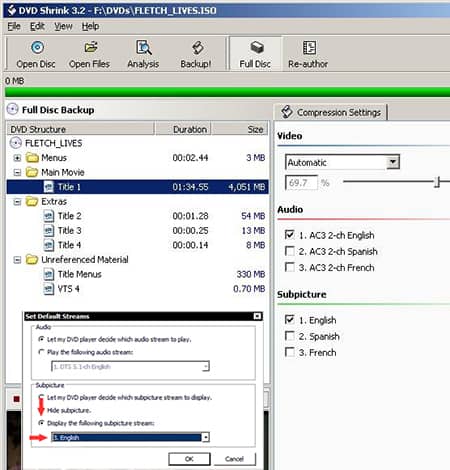Expand the Menus folder
The width and height of the screenshot is (450, 470).
[x=17, y=158]
